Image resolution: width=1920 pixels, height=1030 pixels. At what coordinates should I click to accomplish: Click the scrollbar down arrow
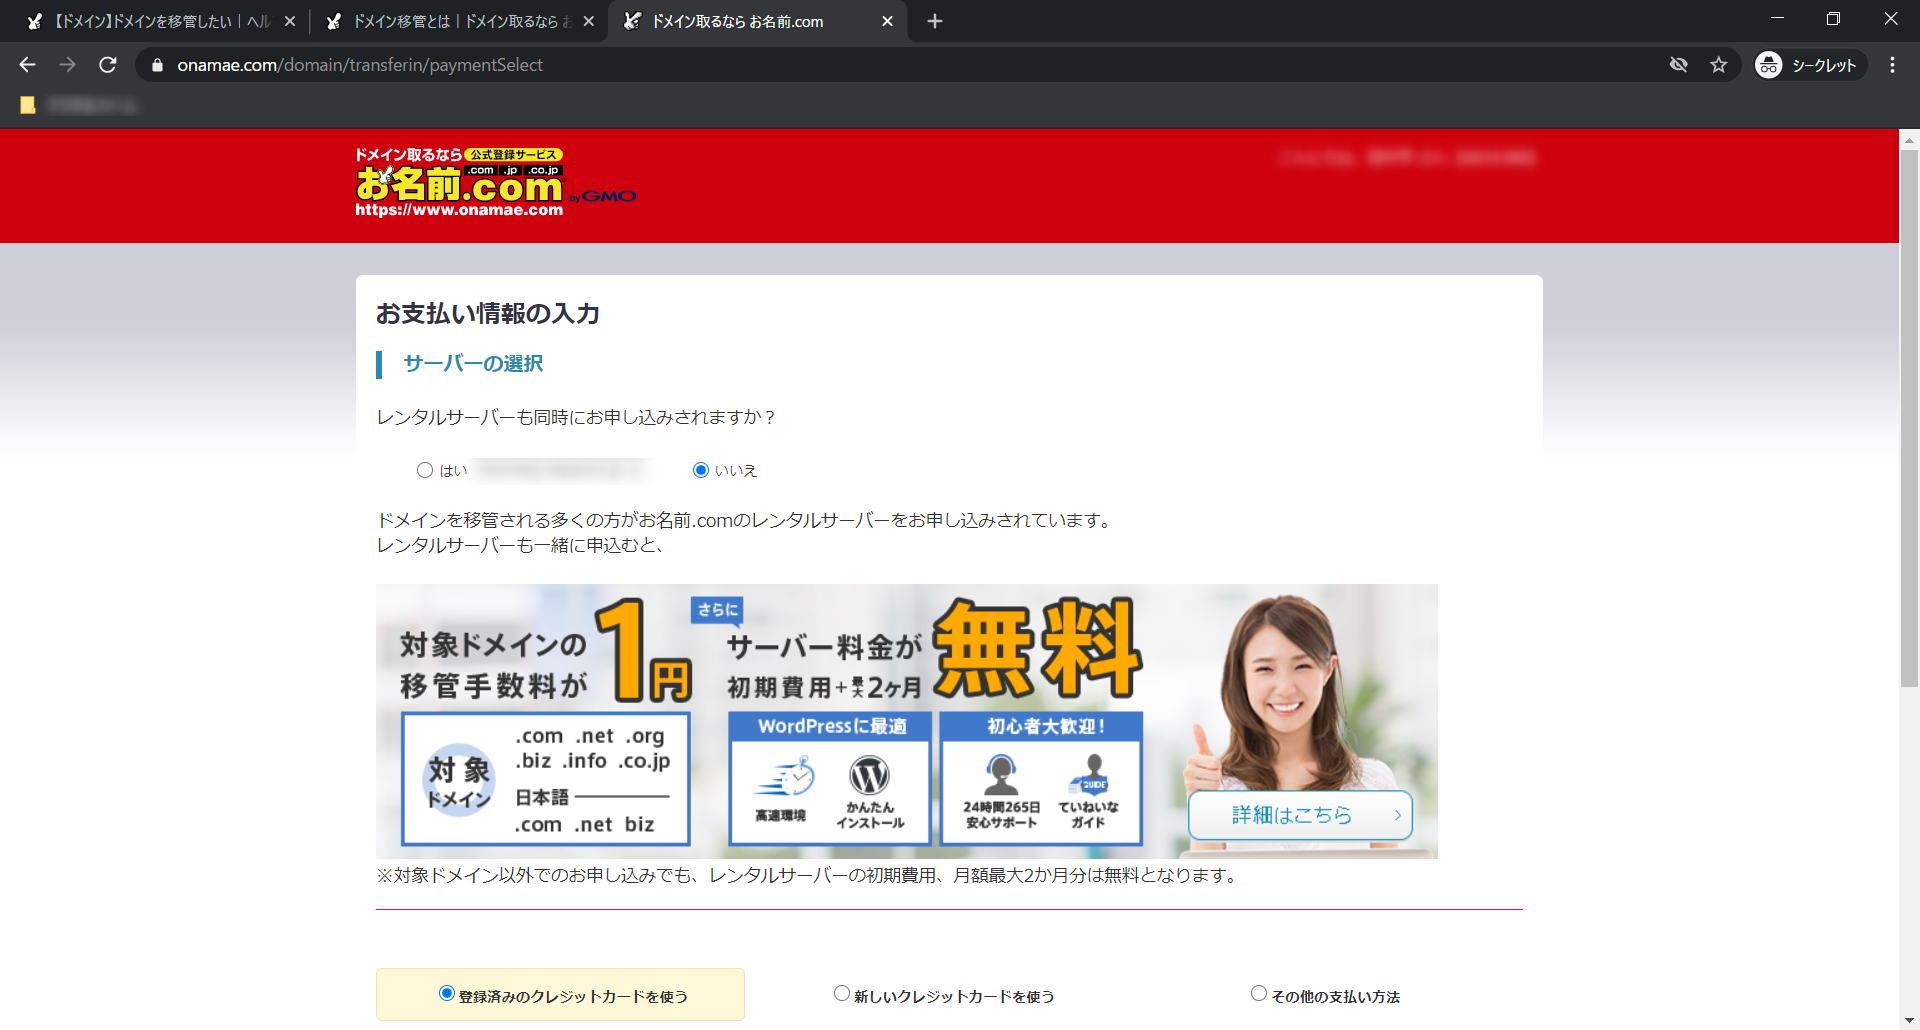[1909, 1020]
